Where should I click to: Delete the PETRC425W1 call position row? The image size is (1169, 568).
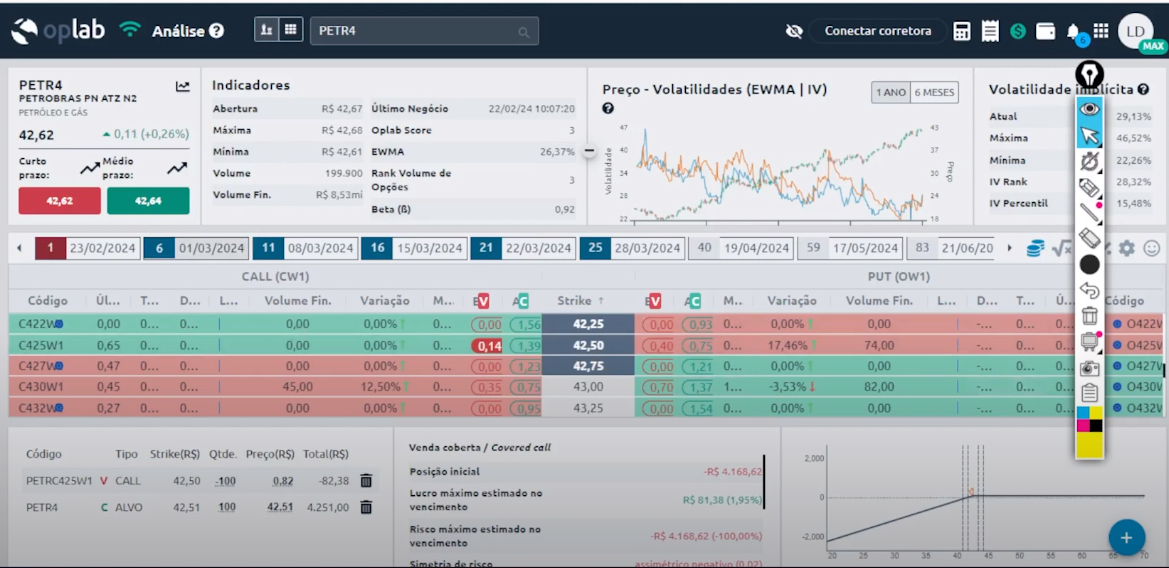pyautogui.click(x=366, y=481)
